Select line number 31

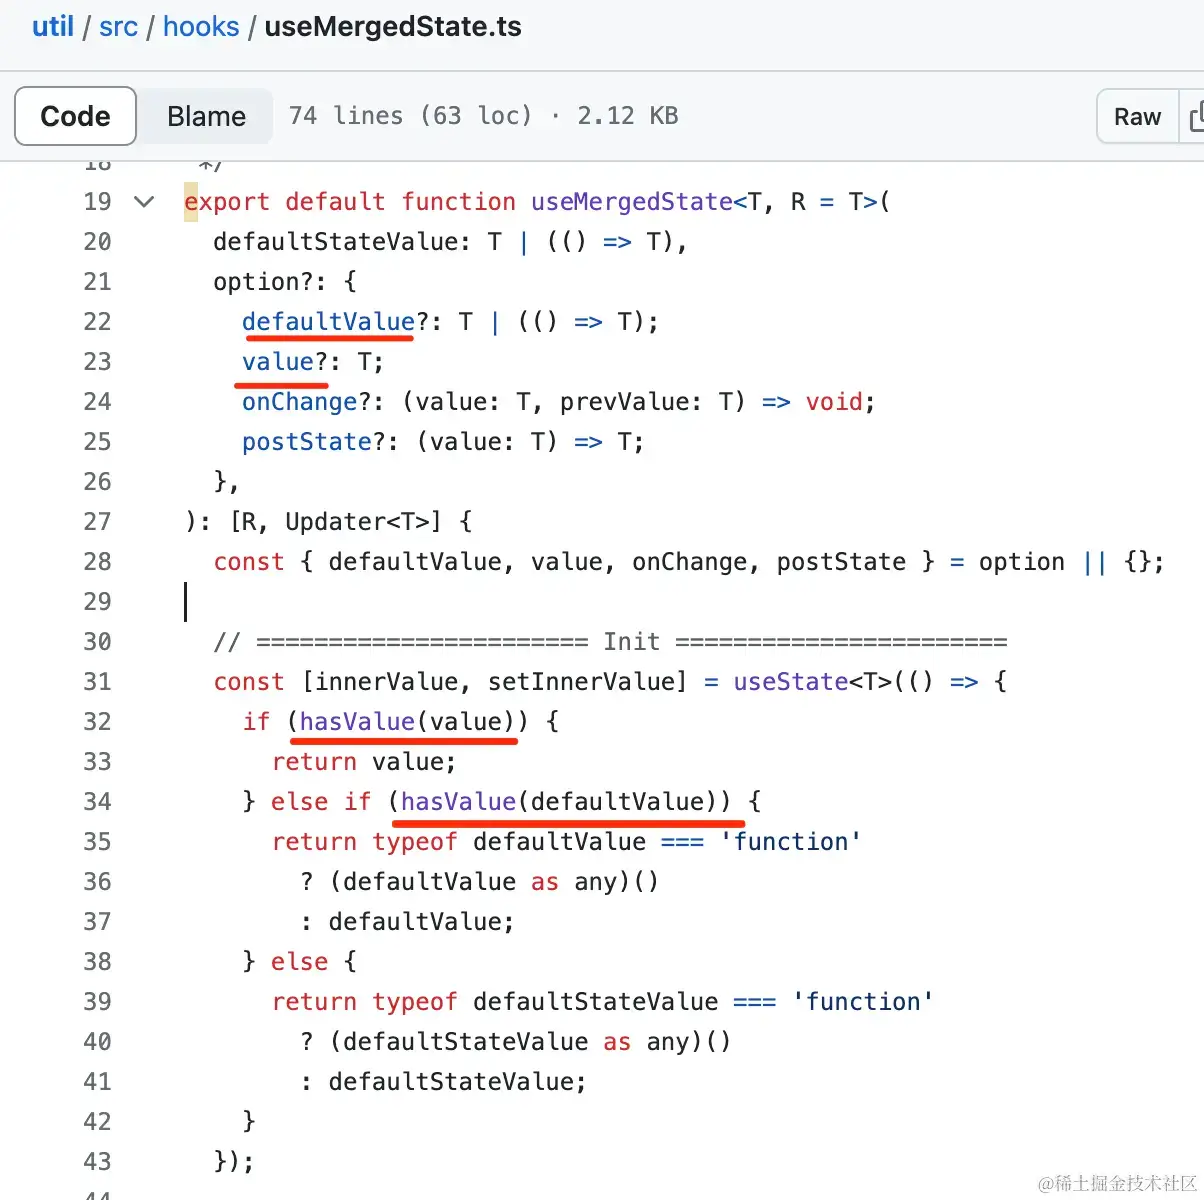click(97, 682)
